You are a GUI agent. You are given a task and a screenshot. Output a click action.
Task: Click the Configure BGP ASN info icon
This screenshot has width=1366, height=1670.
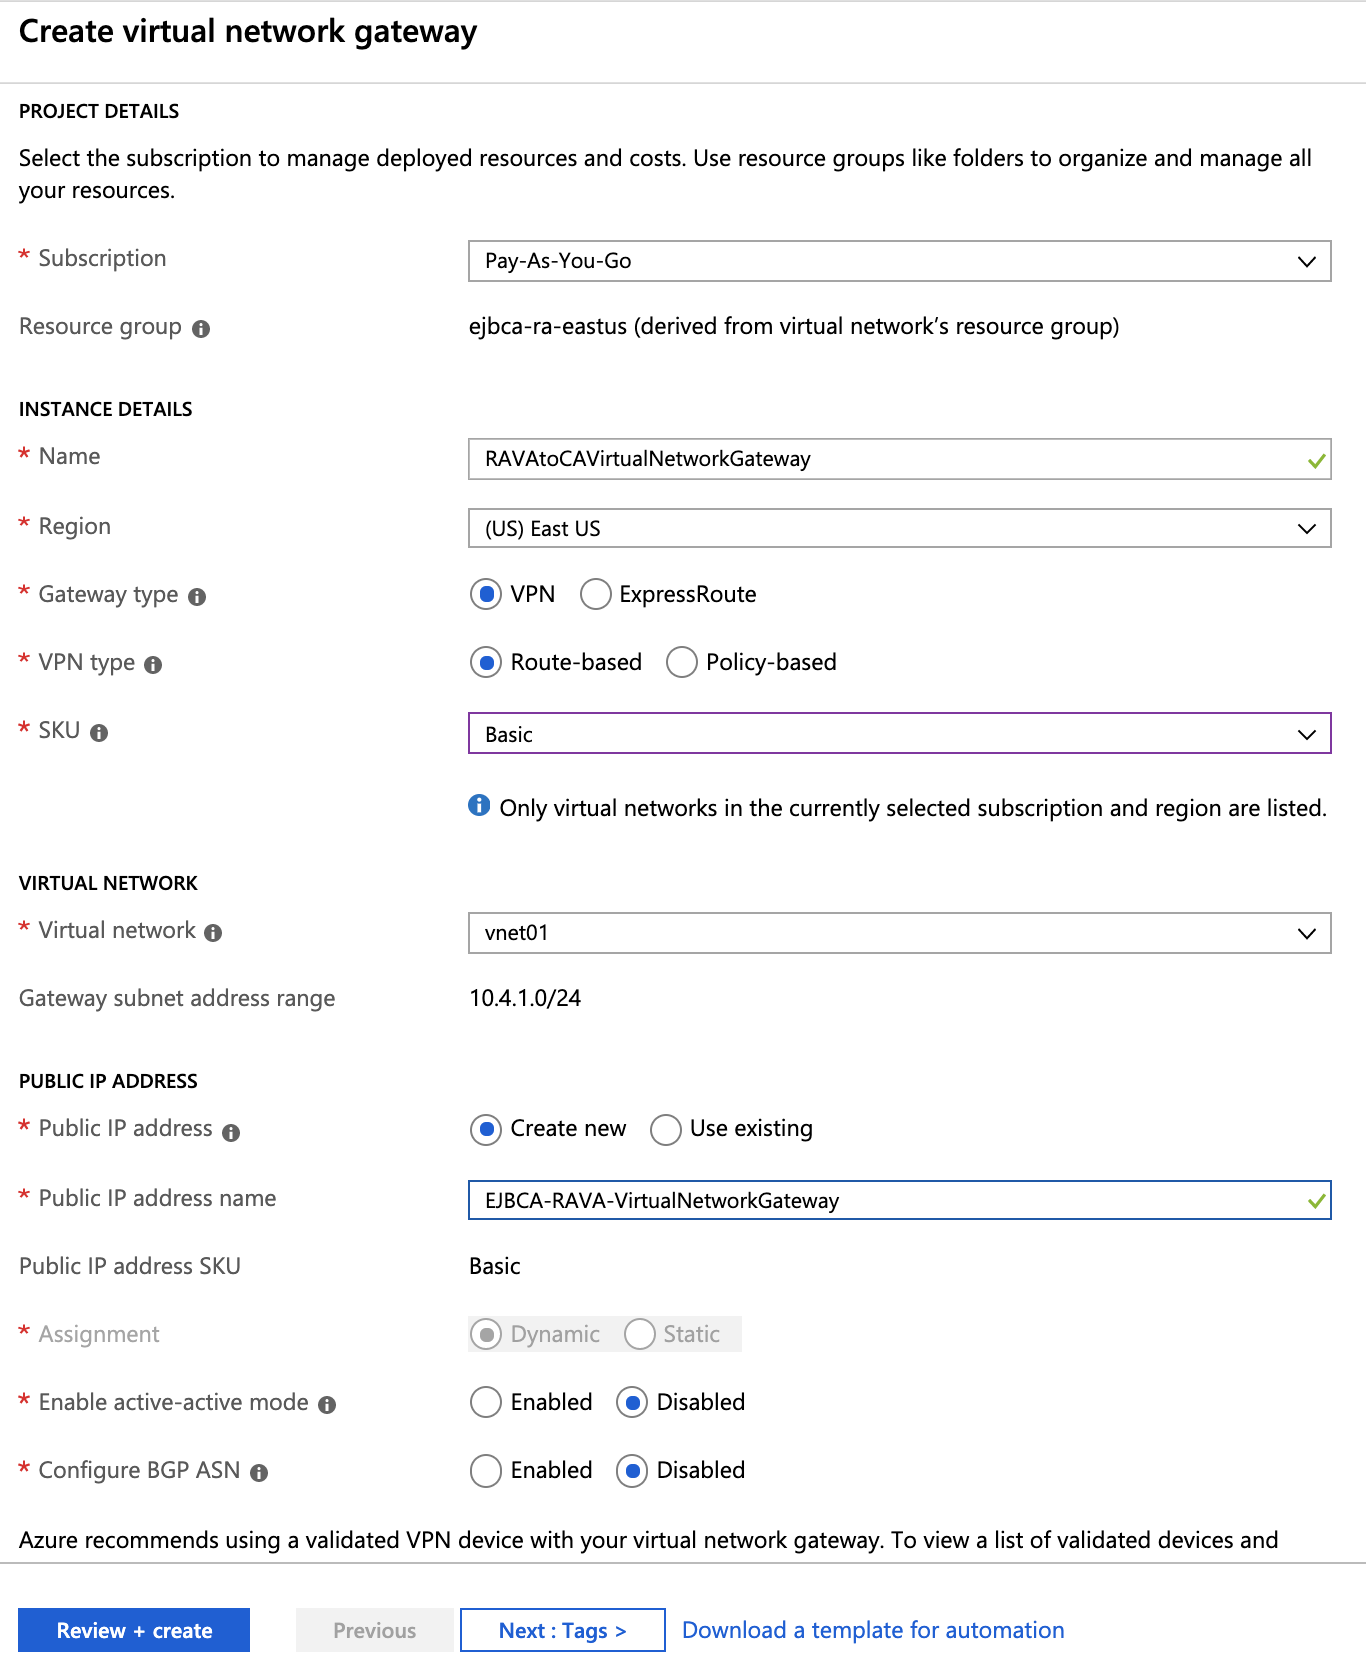[259, 1473]
